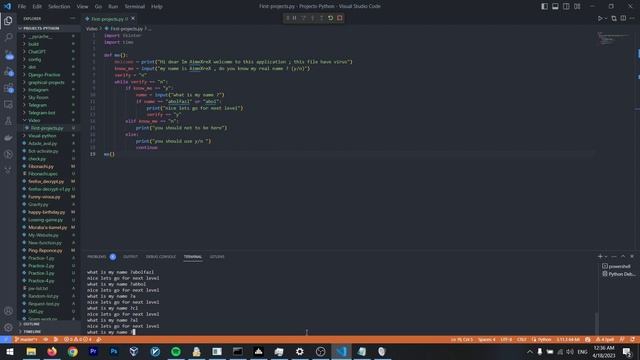Click the Split Editor icon
640x360 pixels.
pyautogui.click(x=623, y=18)
